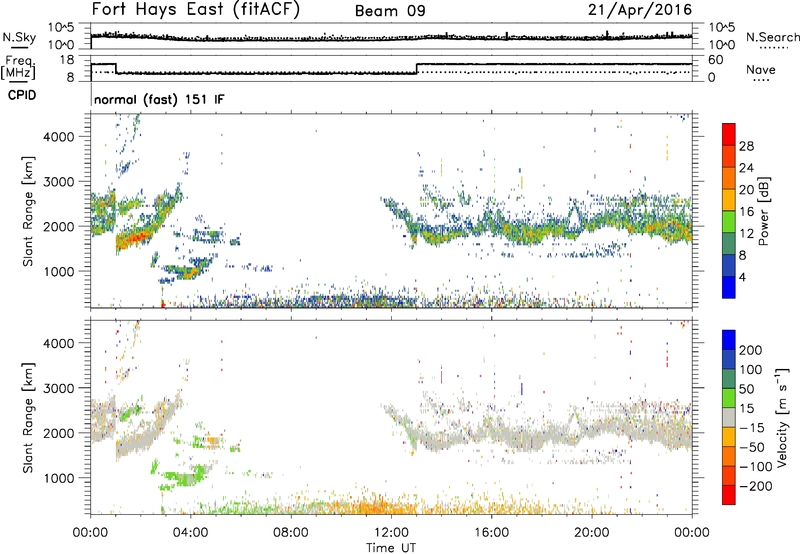Click the '12' label on power colorbar
Image resolution: width=800 pixels, height=554 pixels.
pyautogui.click(x=746, y=233)
